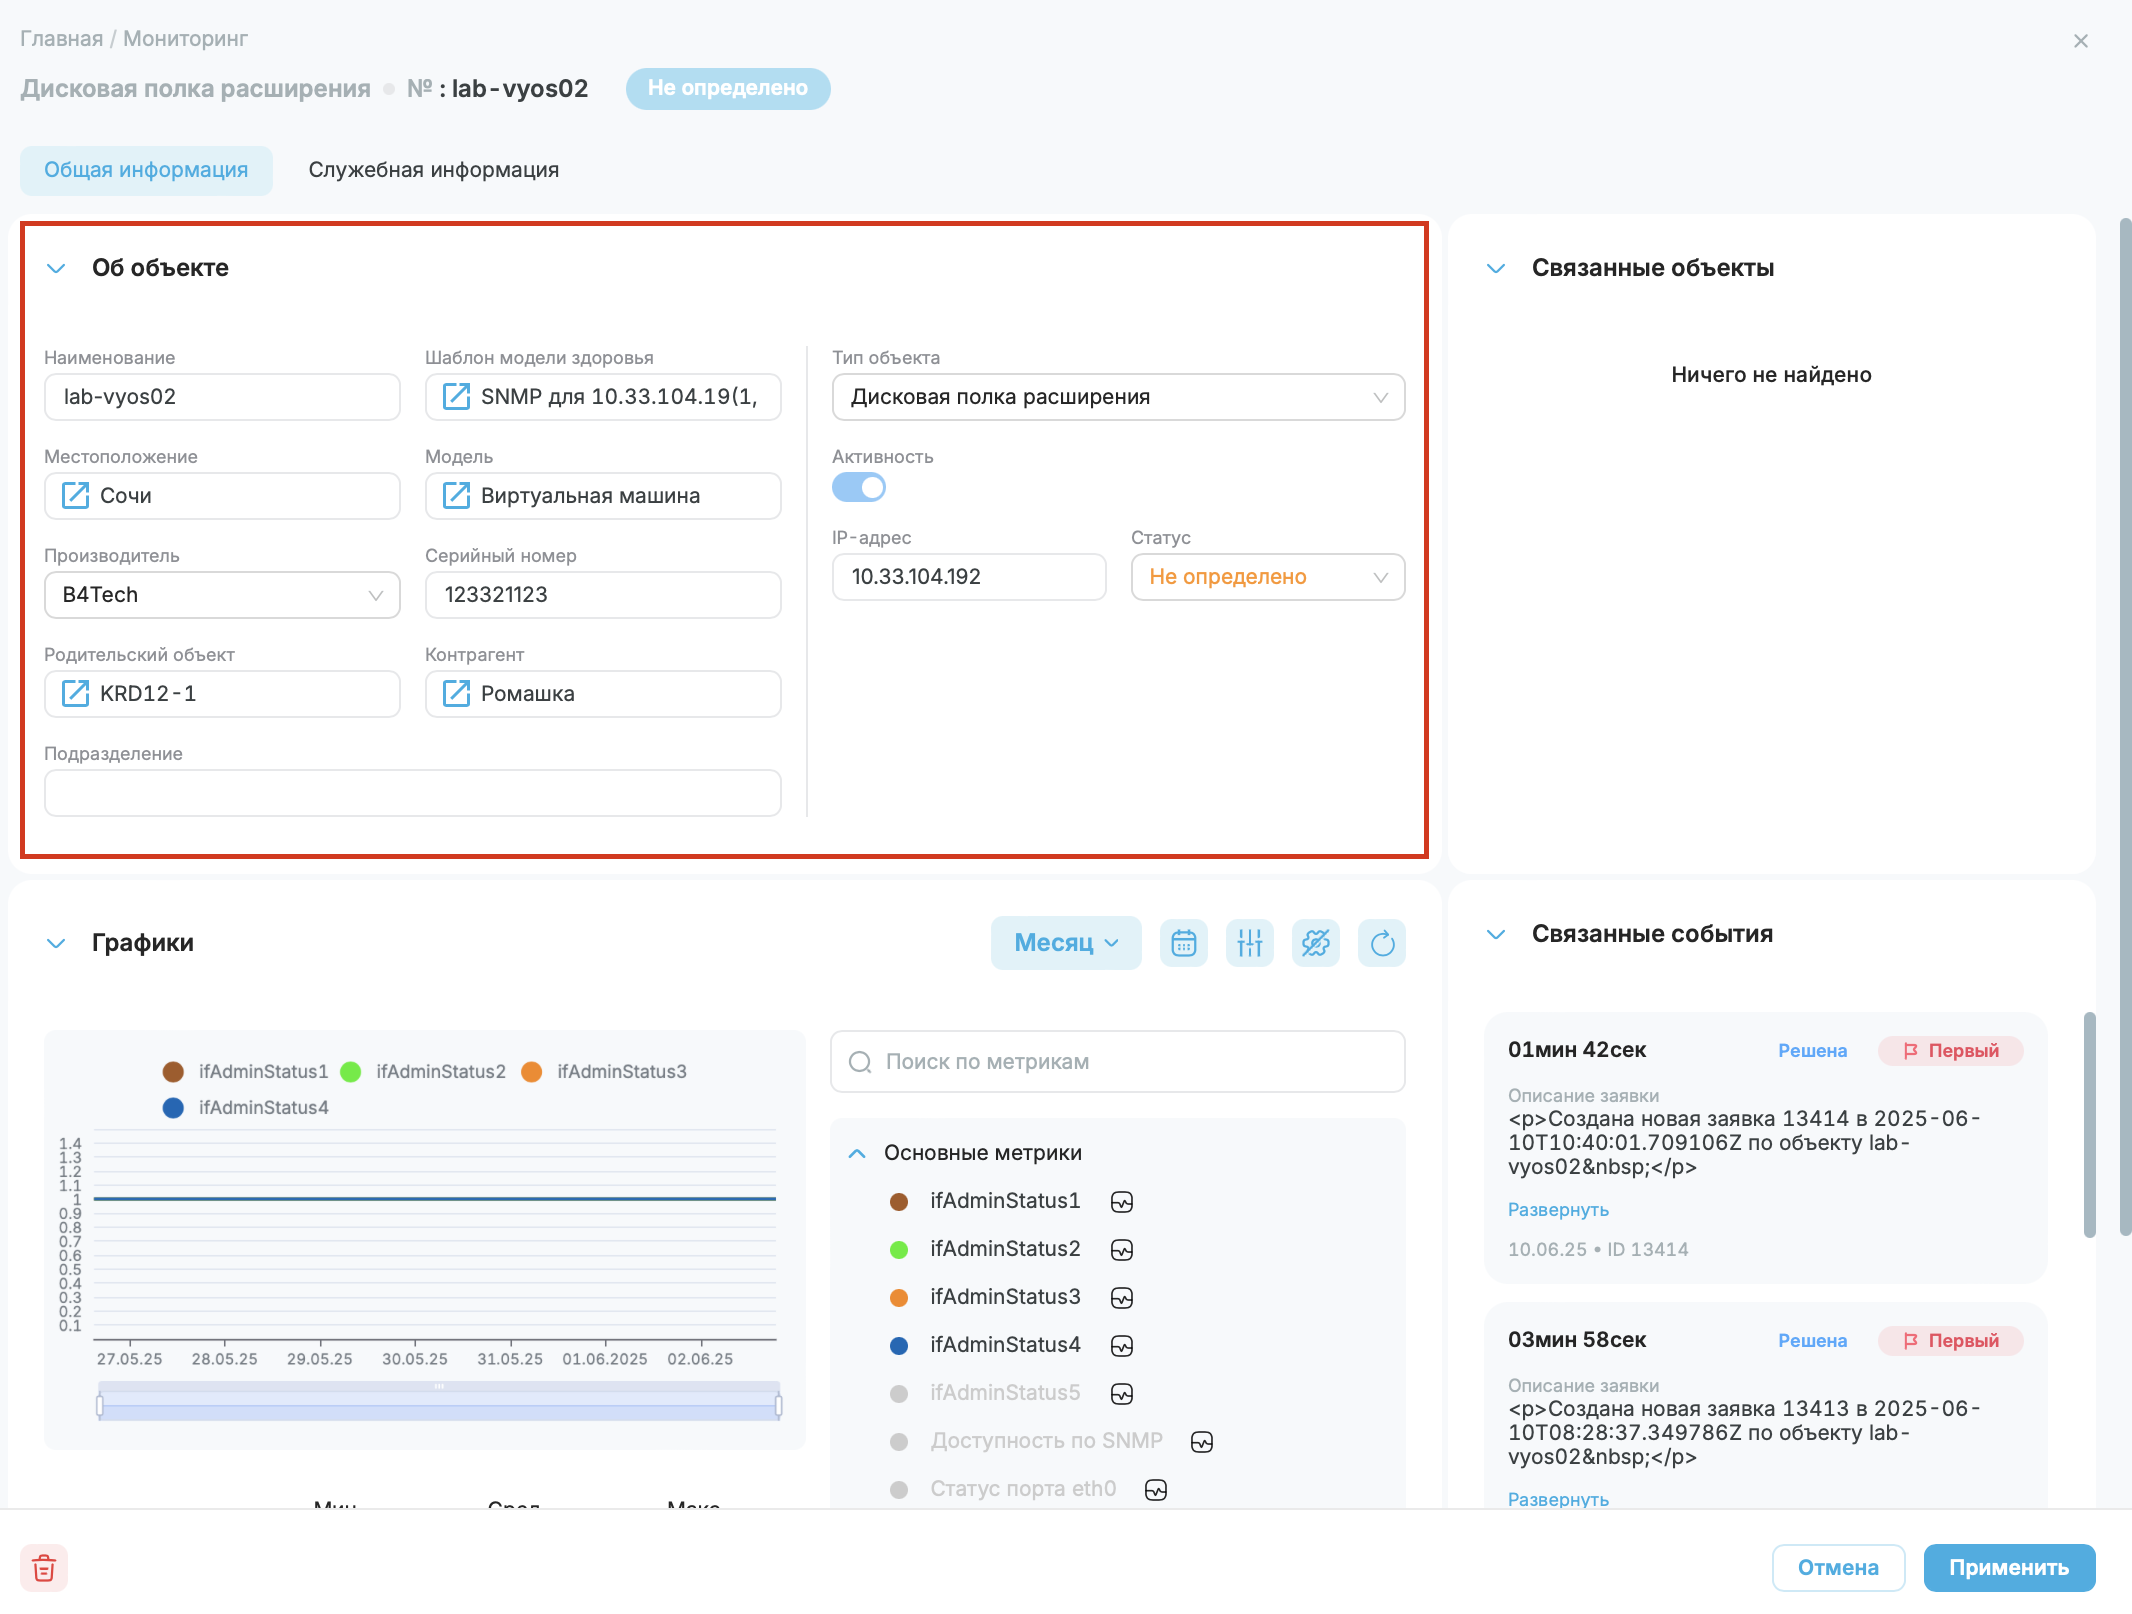2132x1614 pixels.
Task: Toggle ifAdminStatus1 metric in the list
Action: point(985,1201)
